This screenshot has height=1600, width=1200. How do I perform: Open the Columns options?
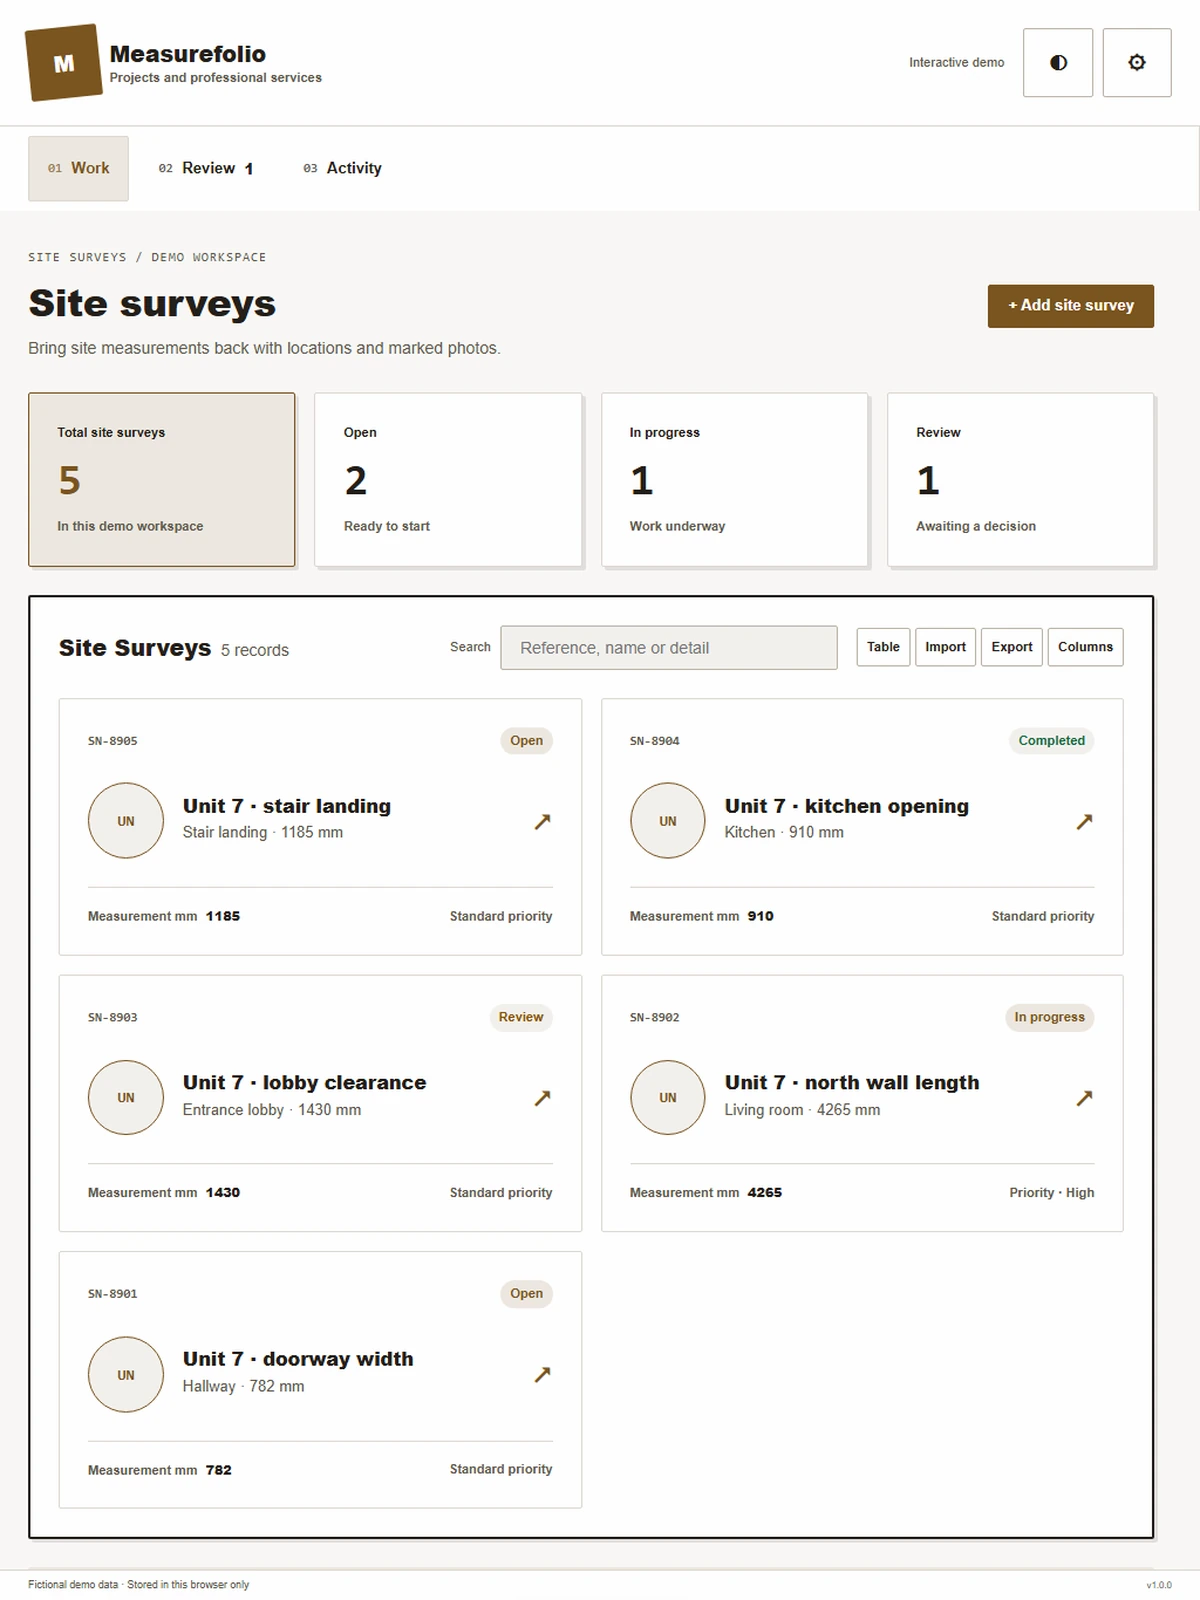click(x=1085, y=647)
